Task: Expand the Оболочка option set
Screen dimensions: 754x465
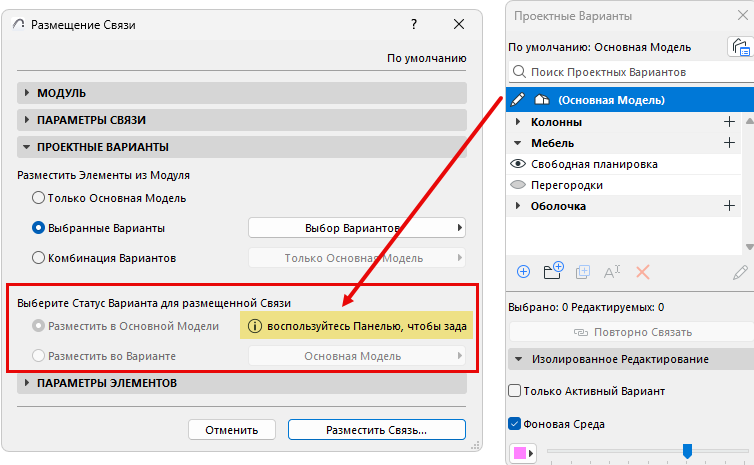Action: [x=518, y=206]
